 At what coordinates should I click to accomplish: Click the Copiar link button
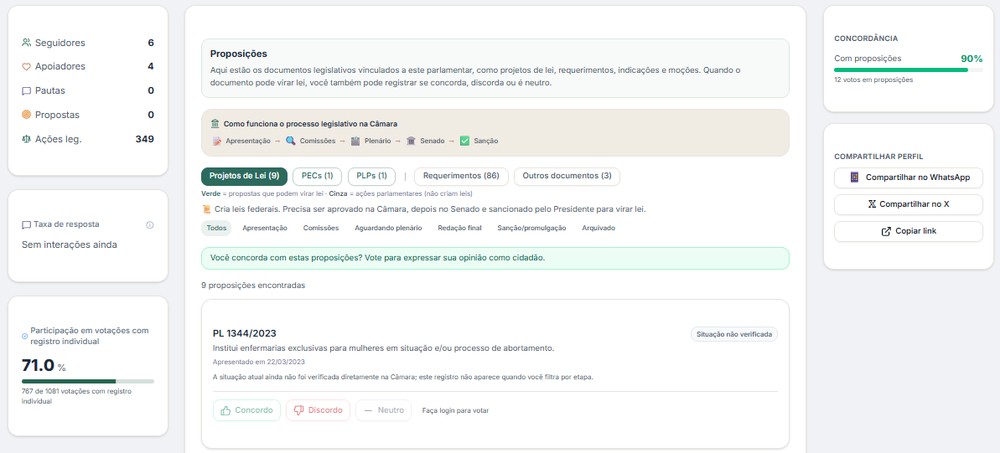pos(908,232)
